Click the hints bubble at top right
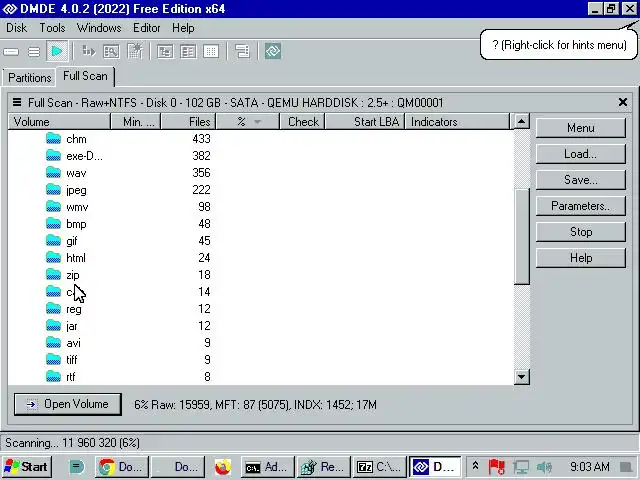The height and width of the screenshot is (480, 640). click(559, 44)
